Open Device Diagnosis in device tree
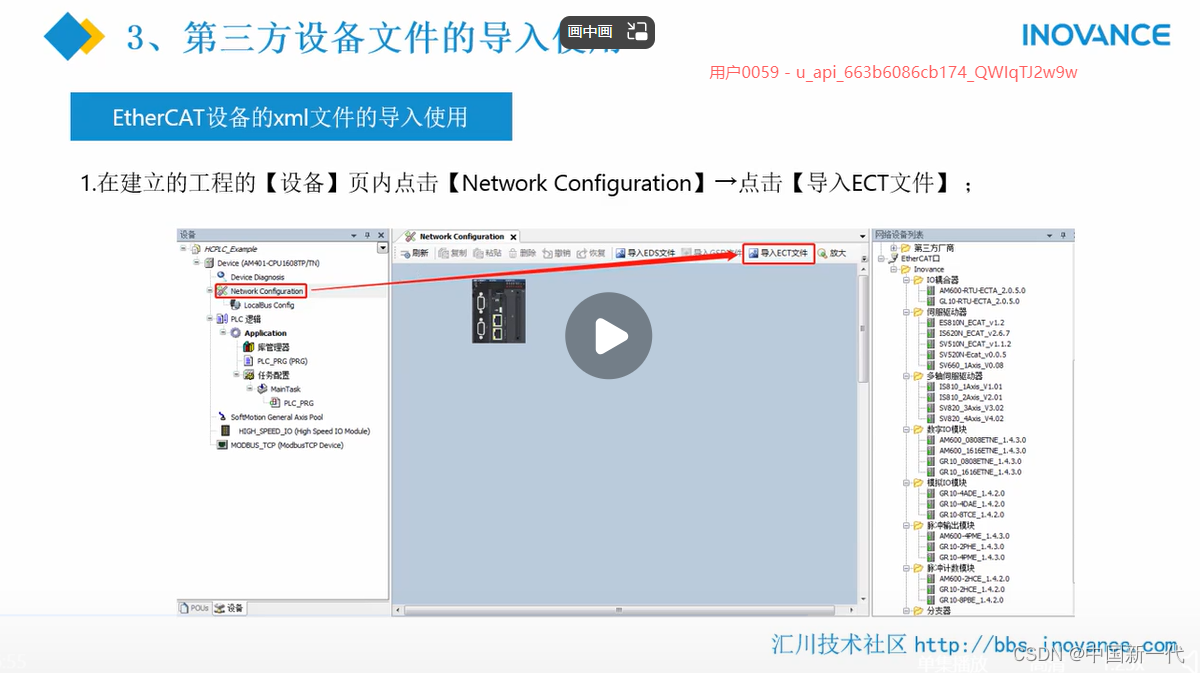The image size is (1200, 673). point(251,277)
